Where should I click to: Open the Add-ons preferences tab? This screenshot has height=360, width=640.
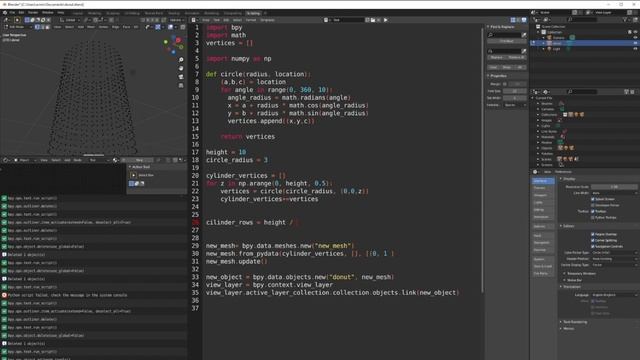543,226
